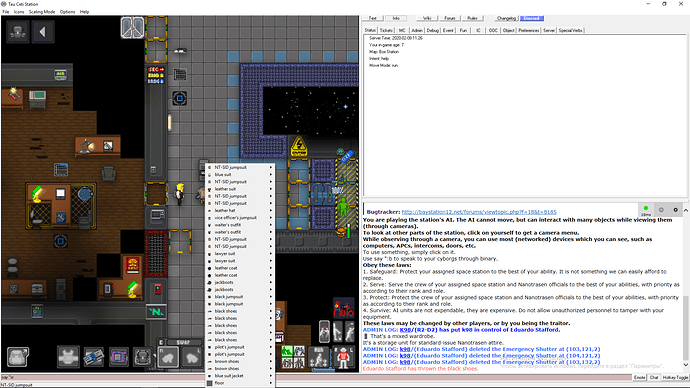Expand the floor entry in context menu
690x388 pixels.
coord(240,383)
